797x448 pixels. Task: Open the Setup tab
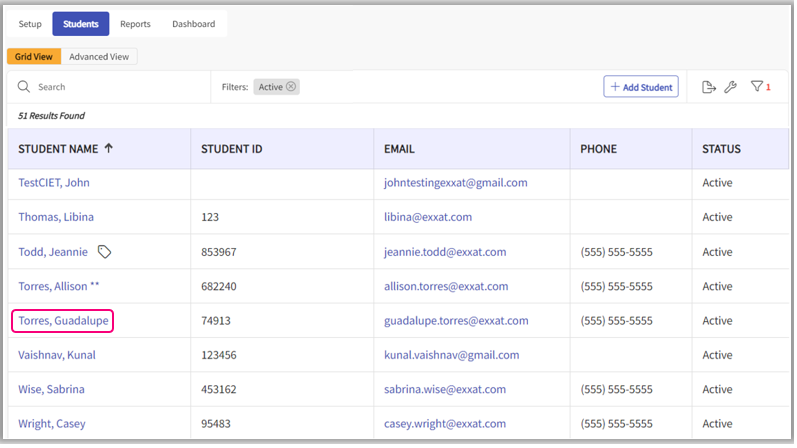click(x=30, y=24)
